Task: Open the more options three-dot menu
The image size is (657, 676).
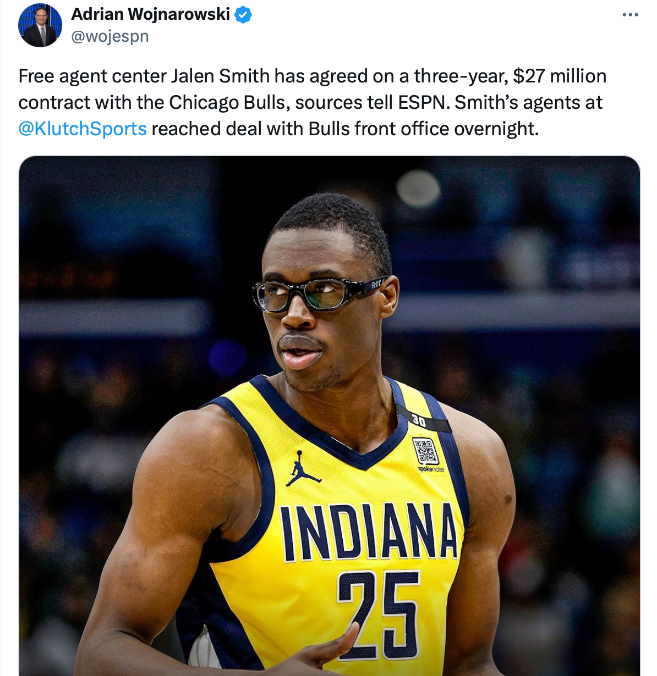Action: tap(630, 15)
